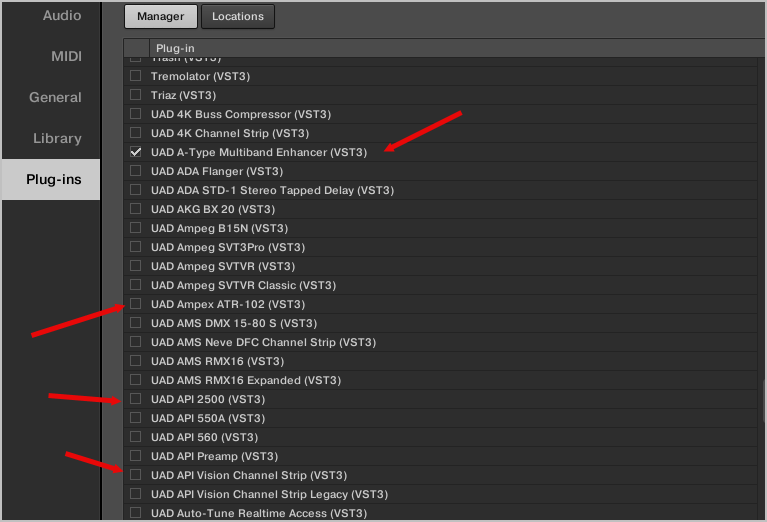Image resolution: width=767 pixels, height=522 pixels.
Task: Select the 'Tremolator (VST3)' row text
Action: click(201, 76)
